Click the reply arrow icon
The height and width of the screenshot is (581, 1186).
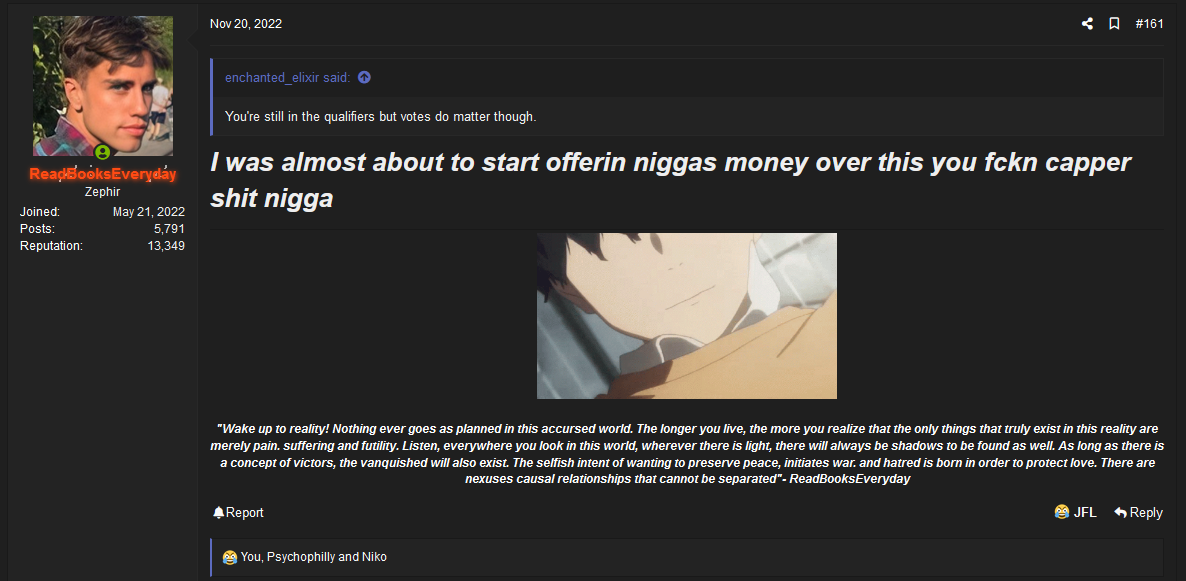click(x=1120, y=512)
